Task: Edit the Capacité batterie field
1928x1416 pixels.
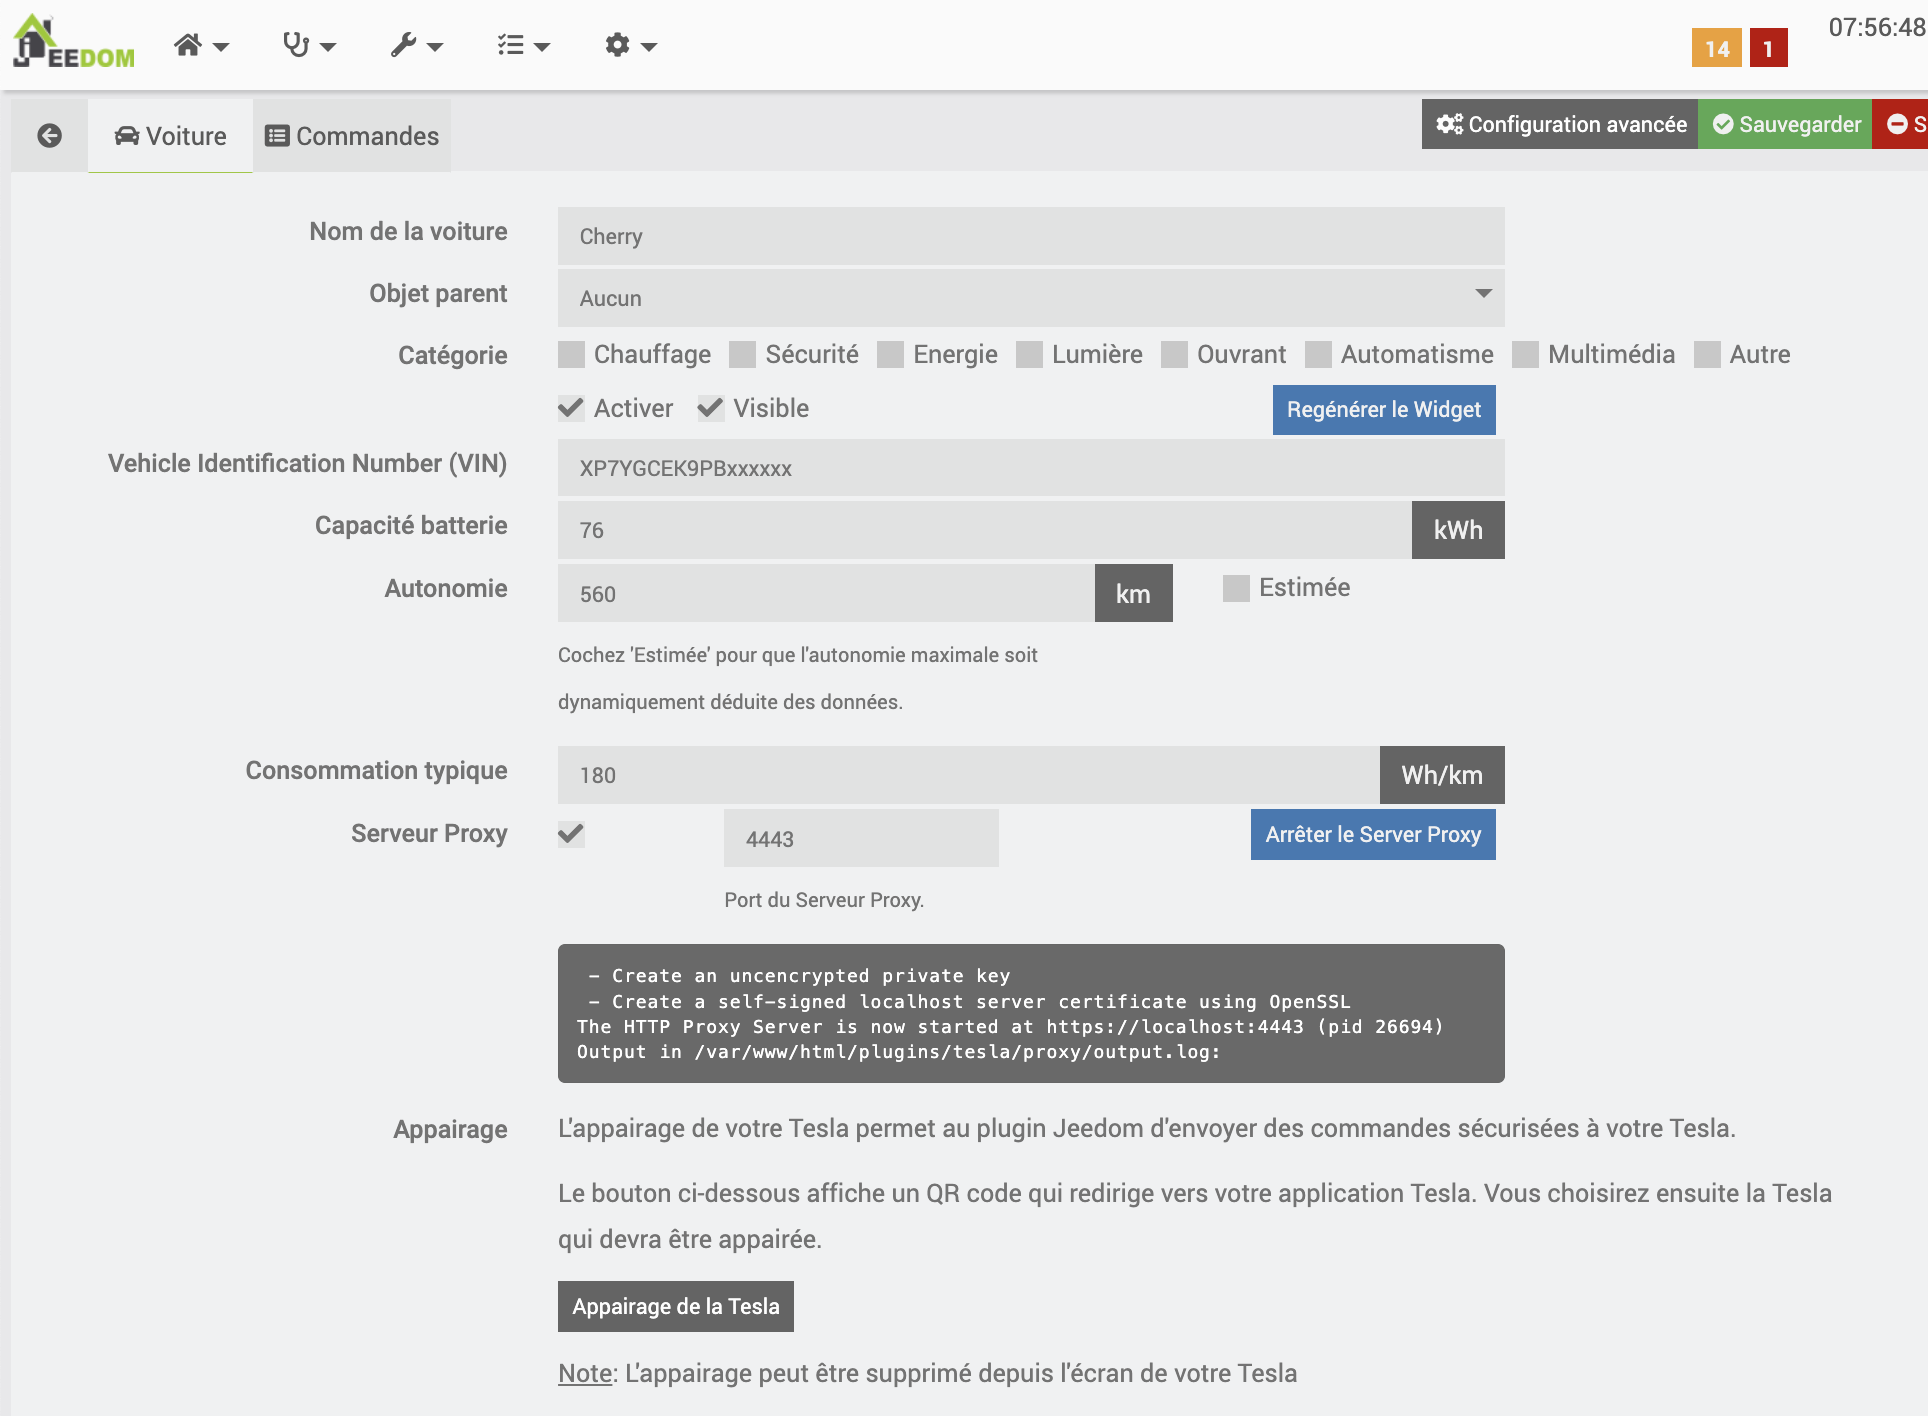Action: click(x=985, y=530)
